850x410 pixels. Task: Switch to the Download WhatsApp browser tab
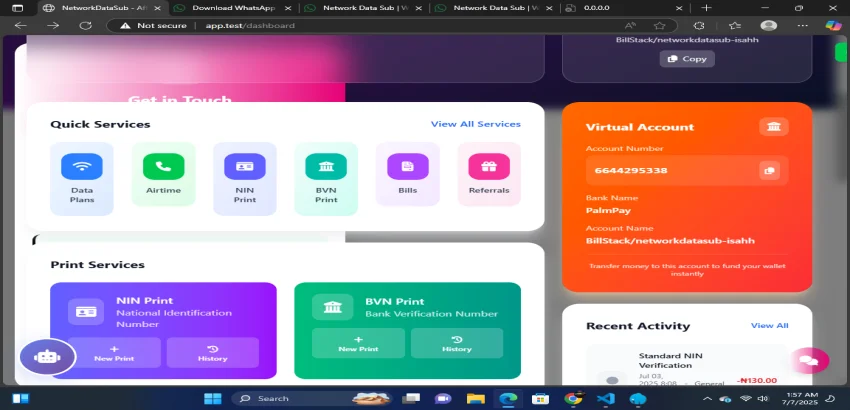click(x=232, y=8)
